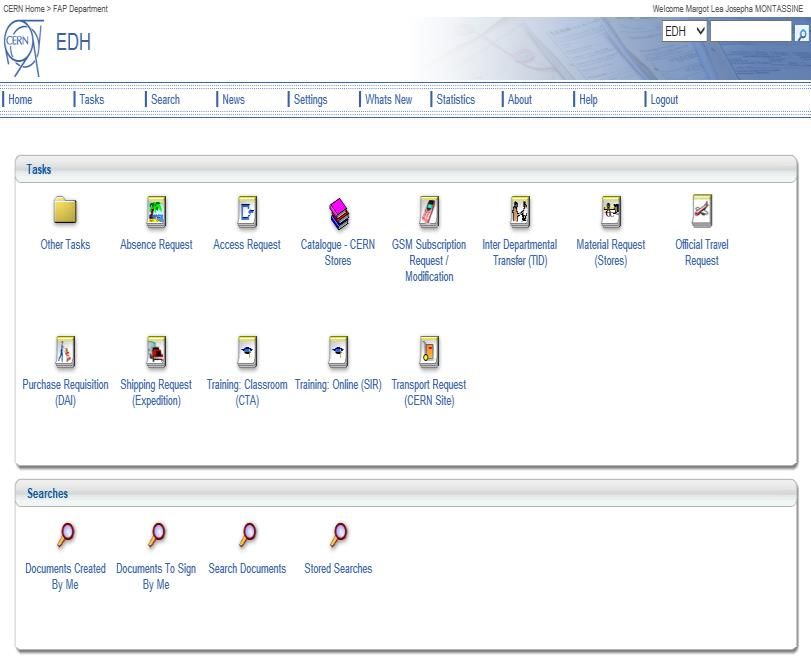The height and width of the screenshot is (668, 811).
Task: Click the 'Training: Classroom (CTA)' text link
Action: [x=247, y=392]
